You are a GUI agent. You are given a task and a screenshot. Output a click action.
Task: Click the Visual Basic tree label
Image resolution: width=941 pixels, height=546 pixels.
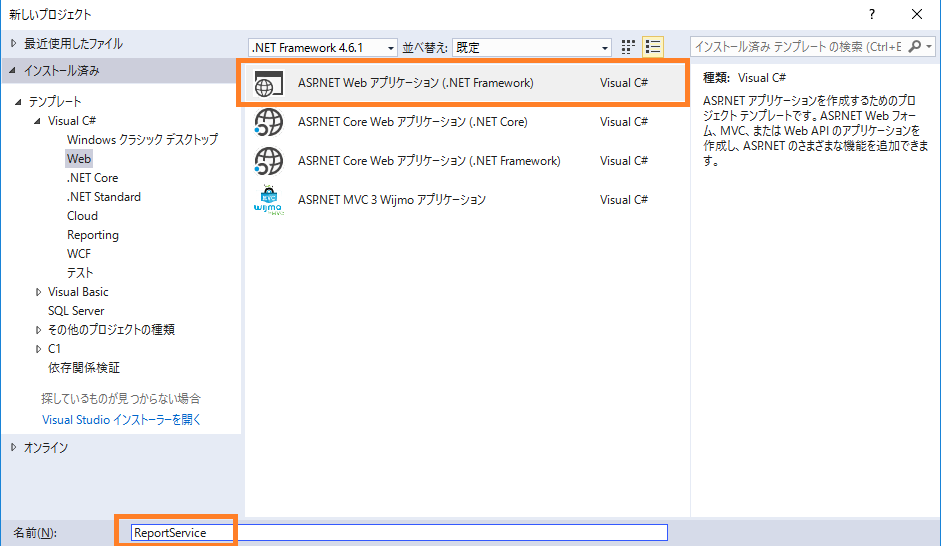78,292
